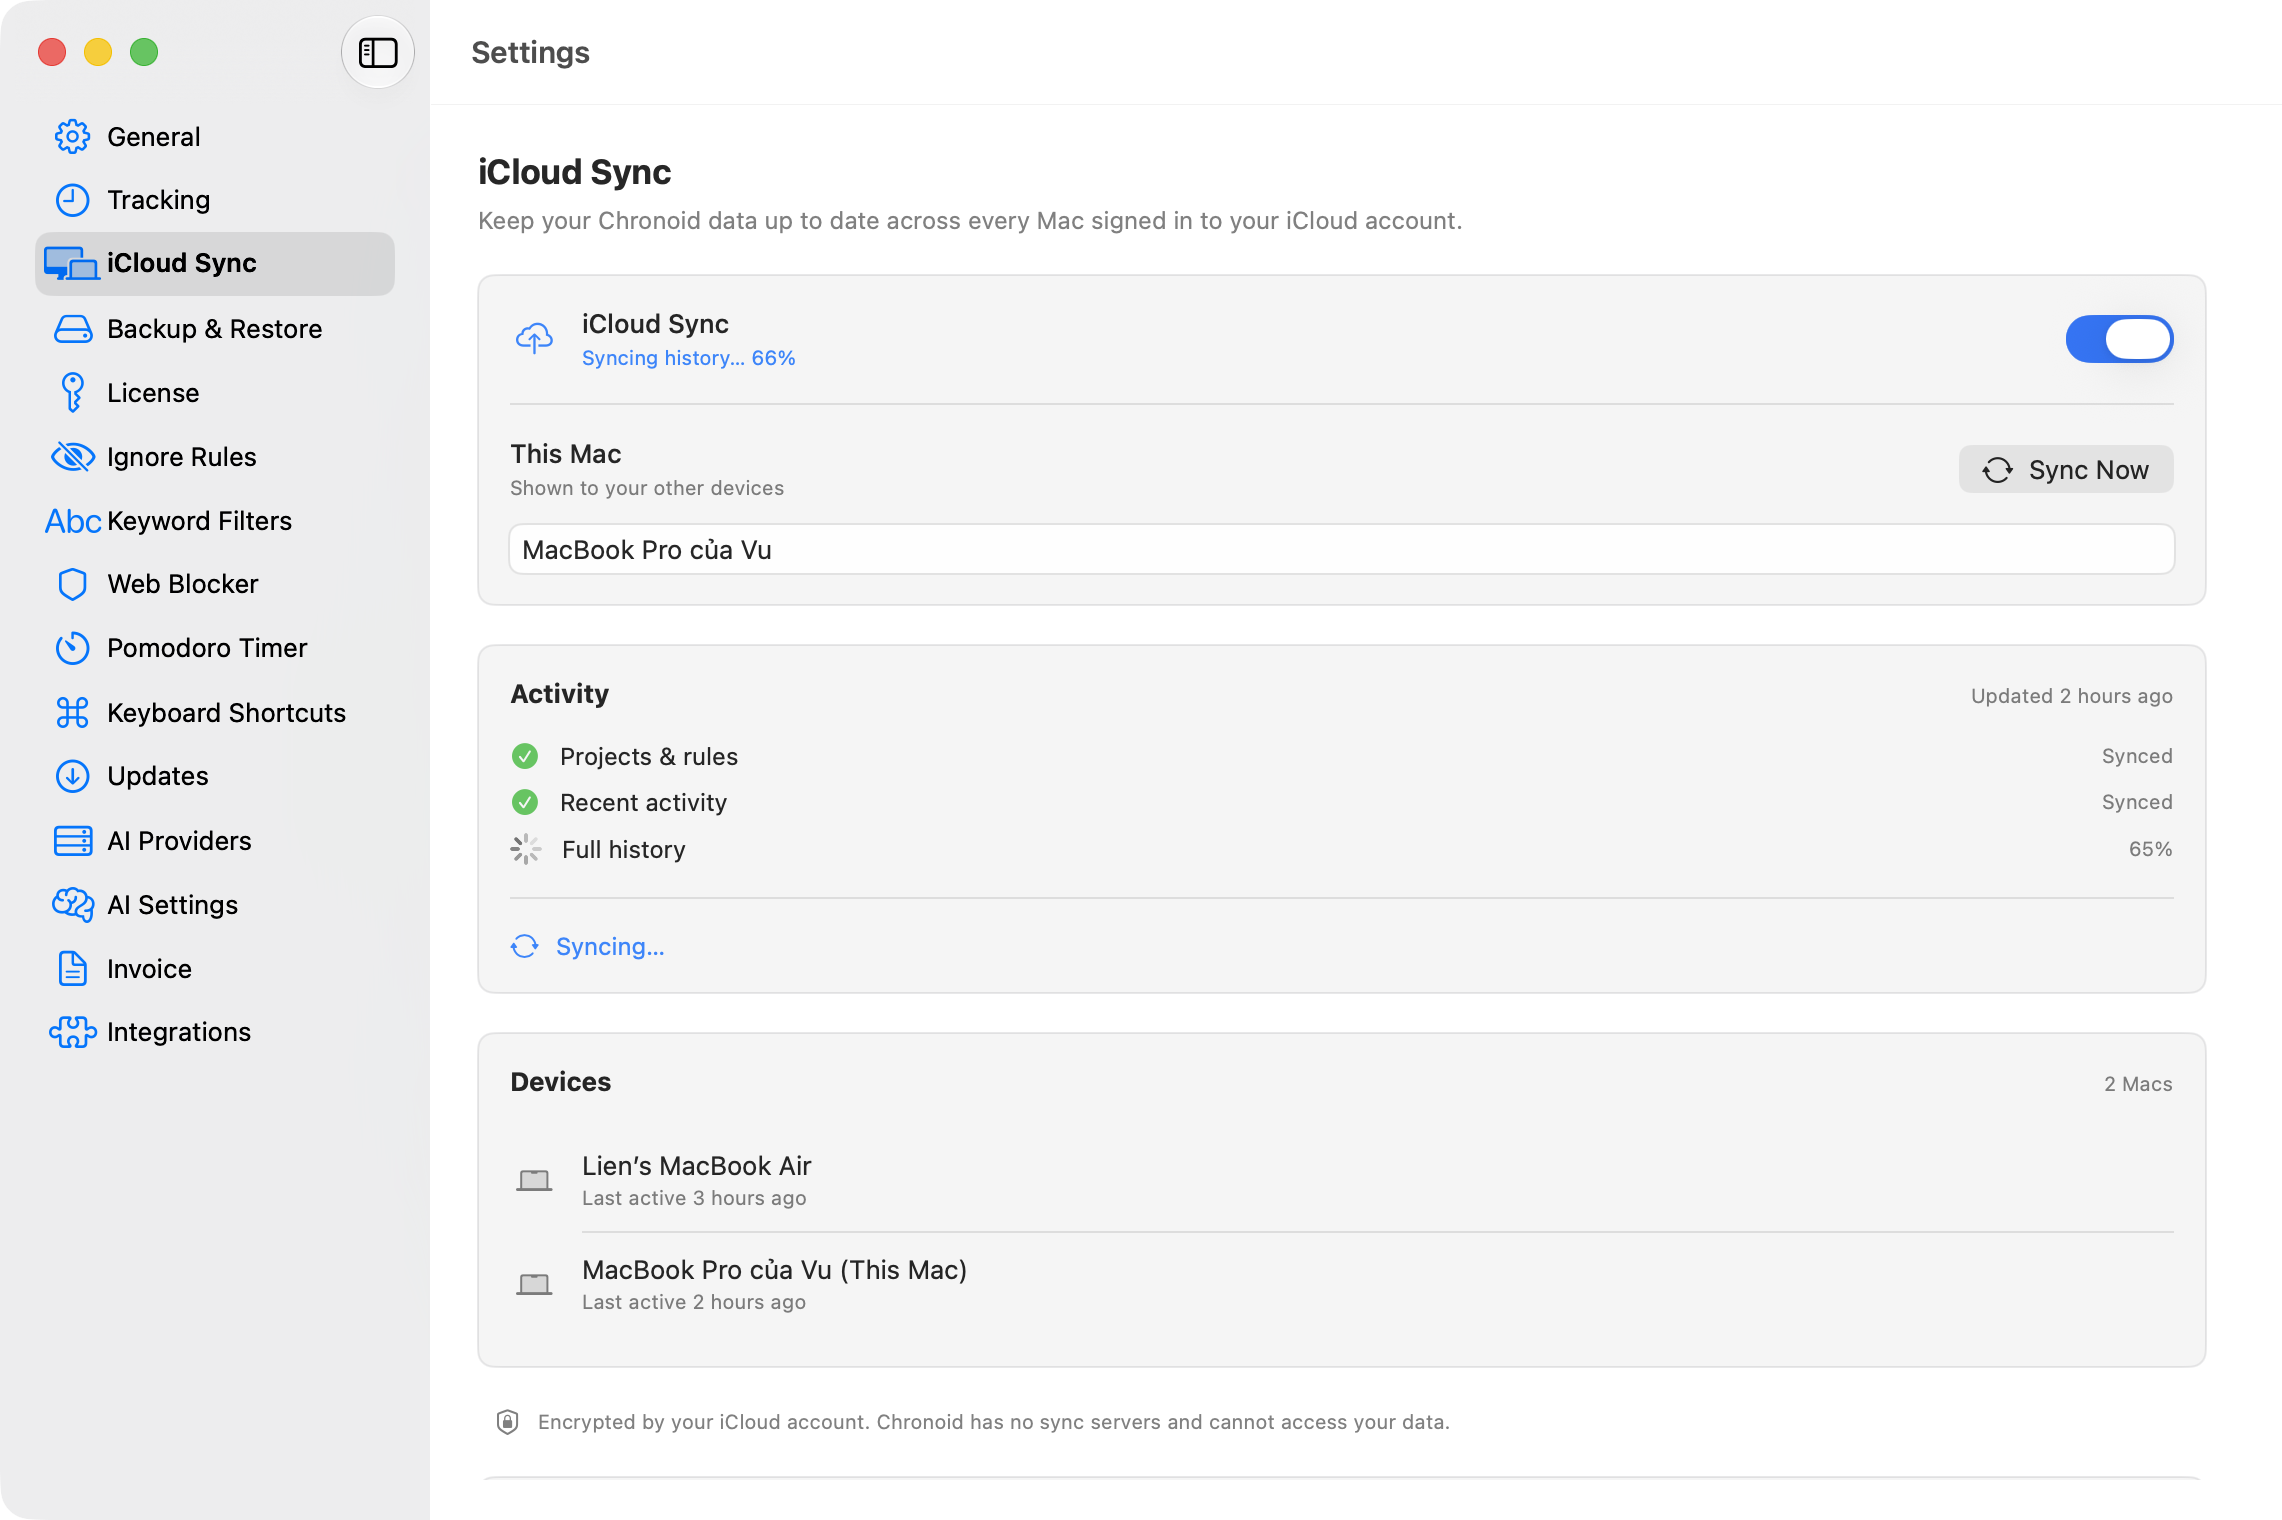Click the Ignore Rules crossed-eye icon

click(72, 457)
